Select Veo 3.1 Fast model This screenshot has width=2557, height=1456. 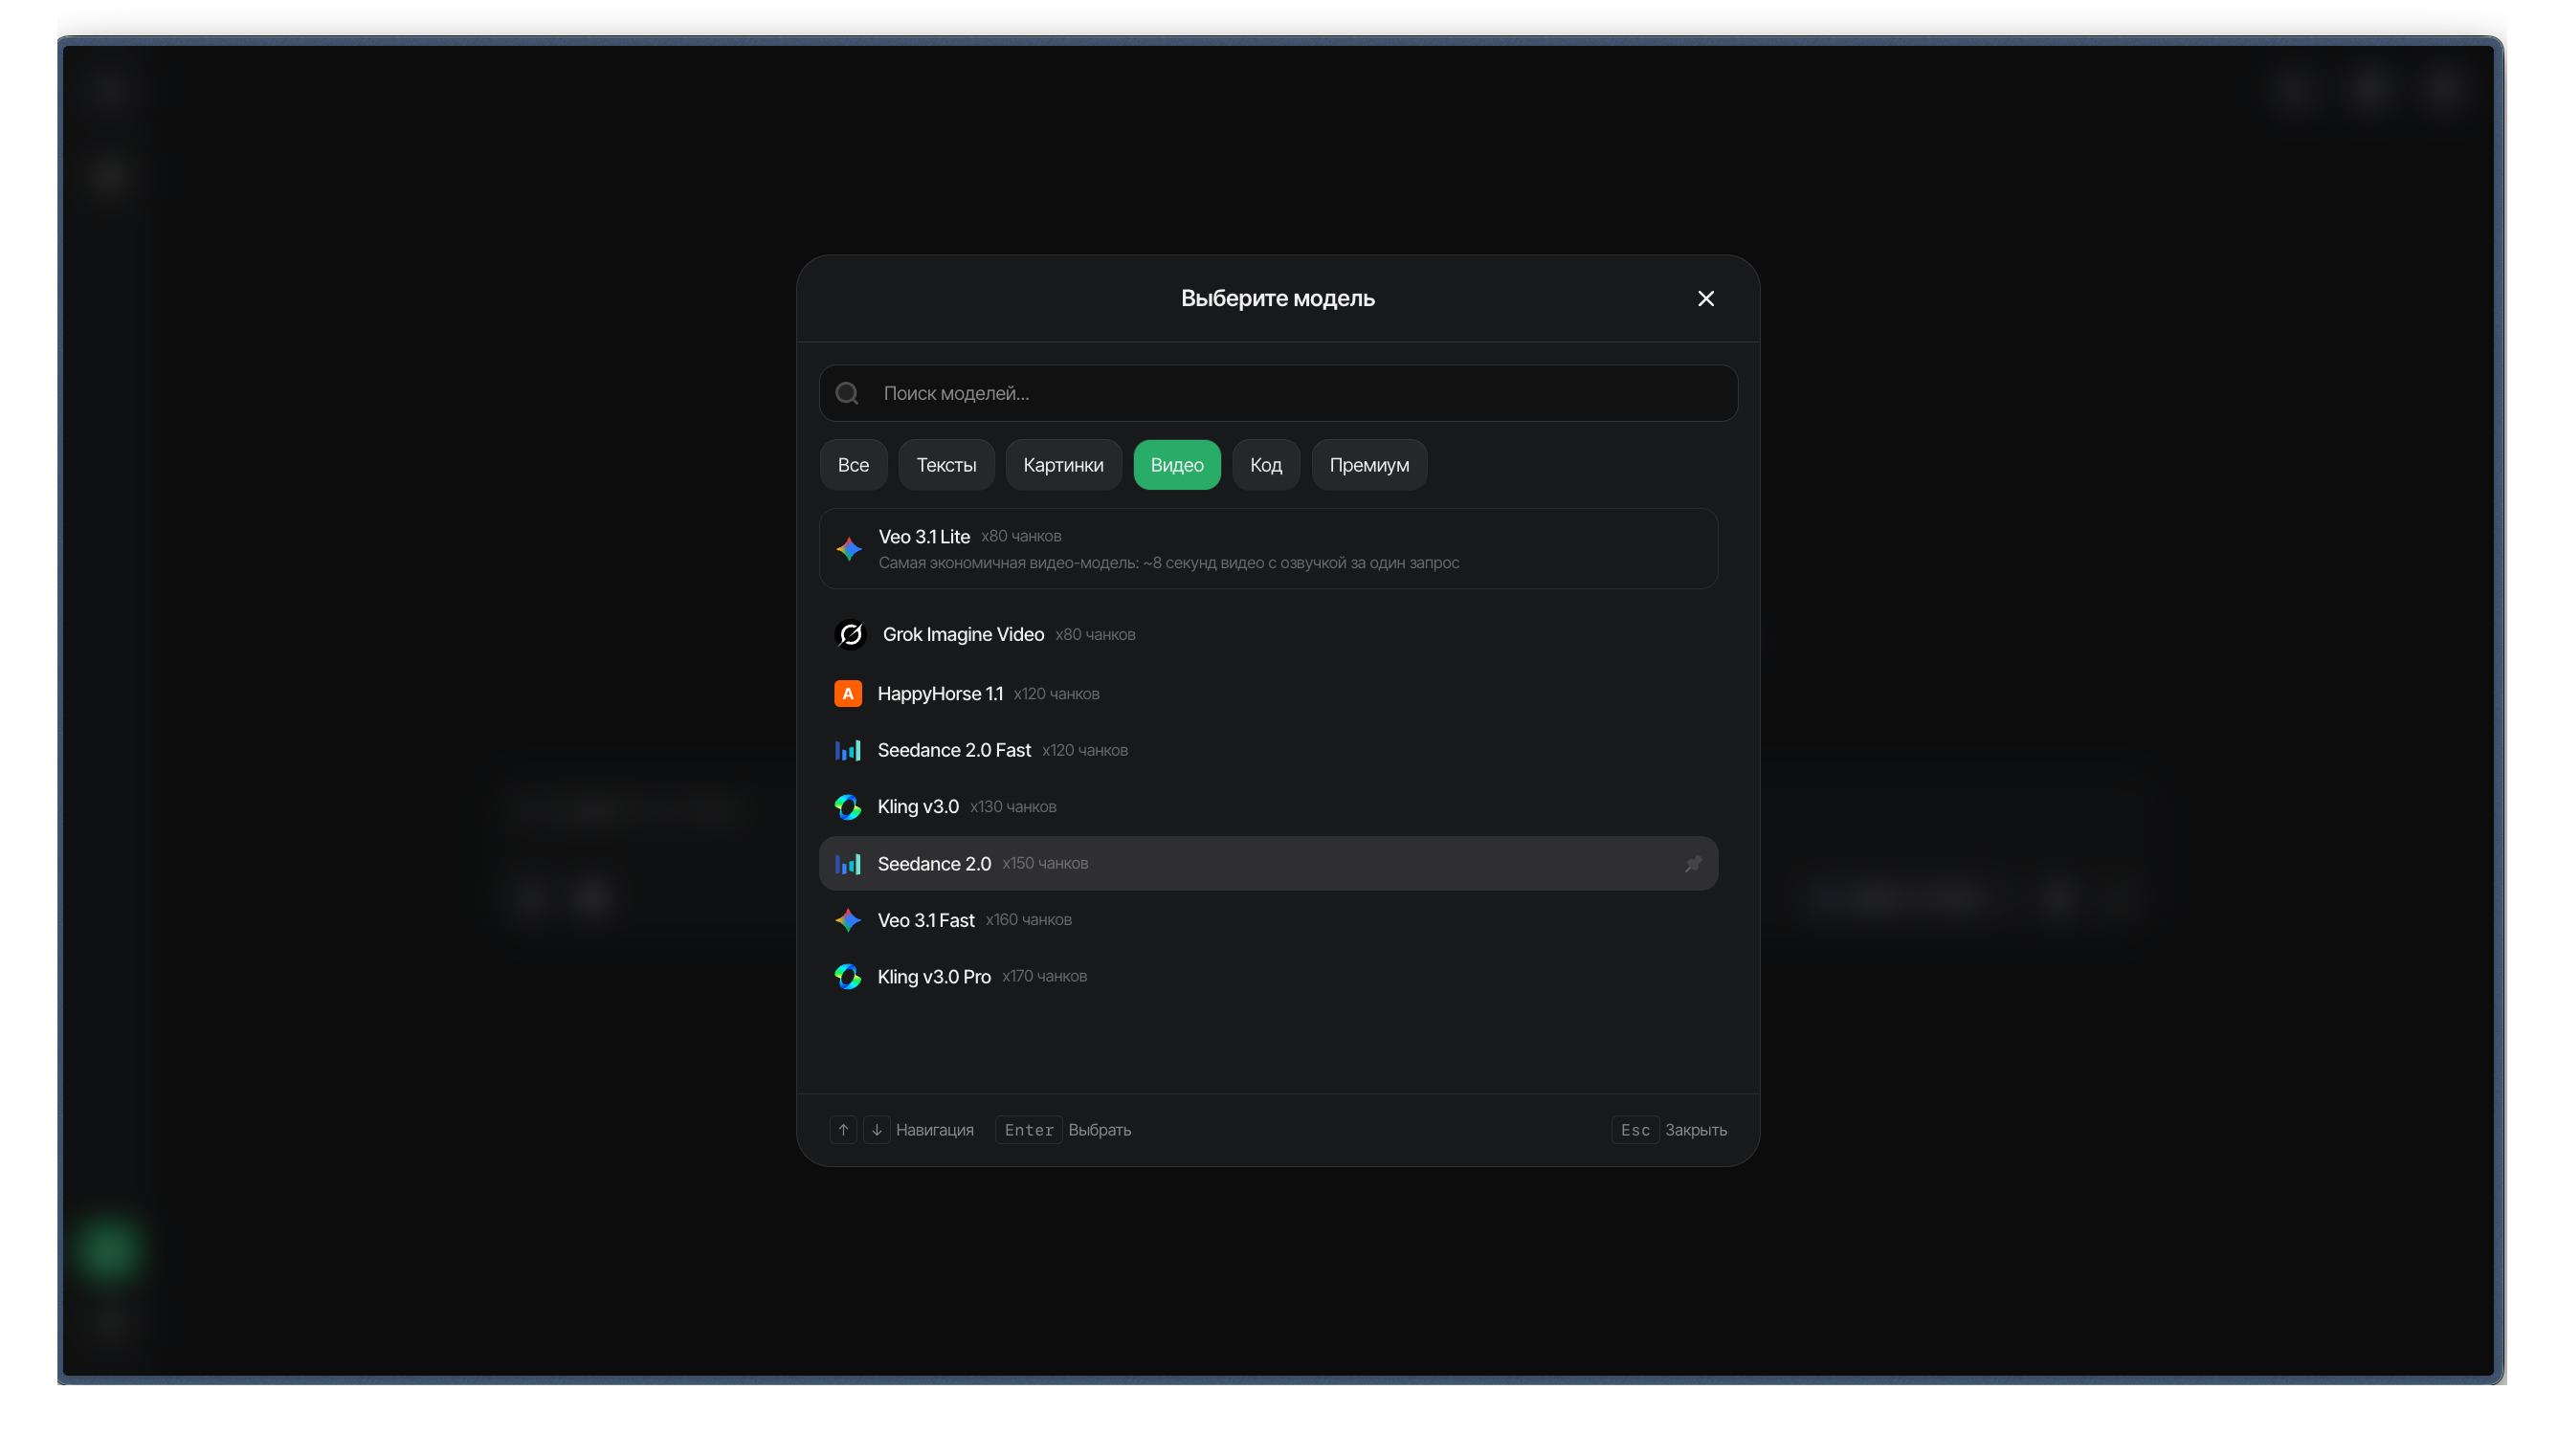click(1268, 920)
